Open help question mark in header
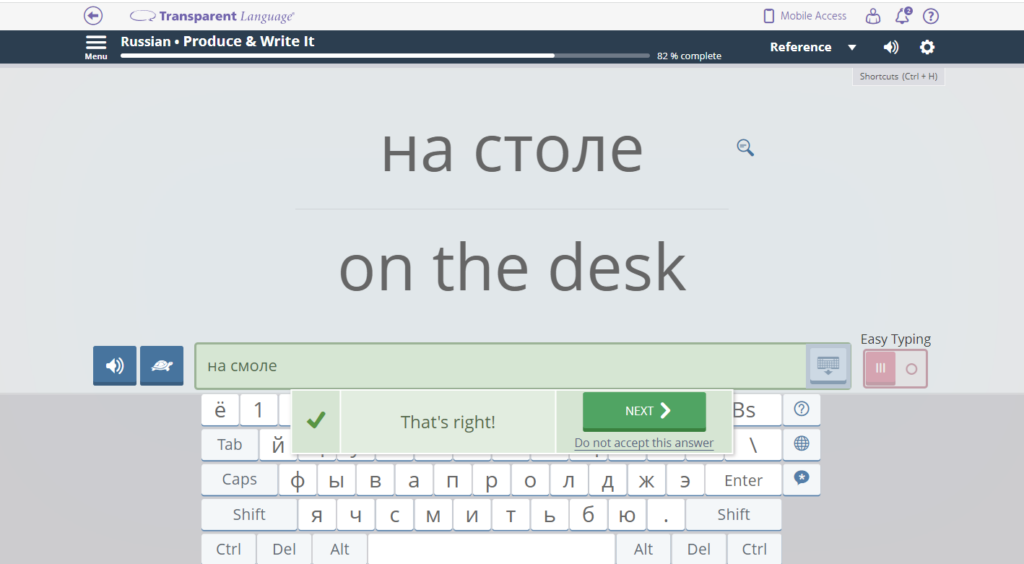Viewport: 1024px width, 564px height. [931, 16]
